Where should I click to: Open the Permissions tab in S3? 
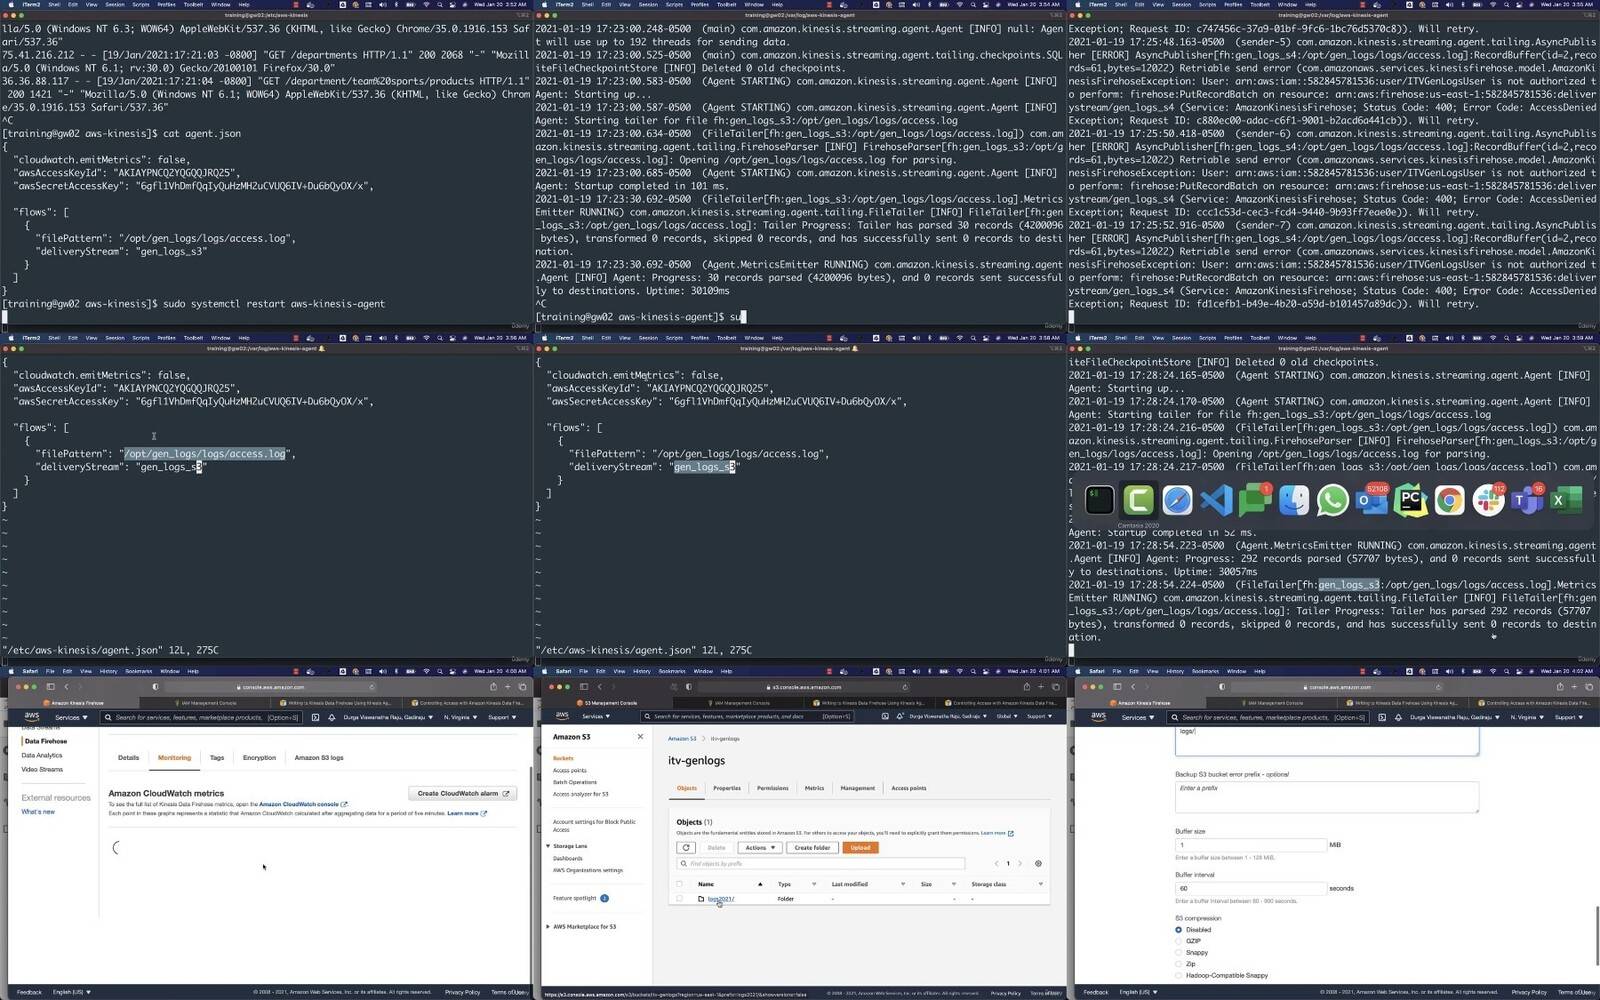772,788
